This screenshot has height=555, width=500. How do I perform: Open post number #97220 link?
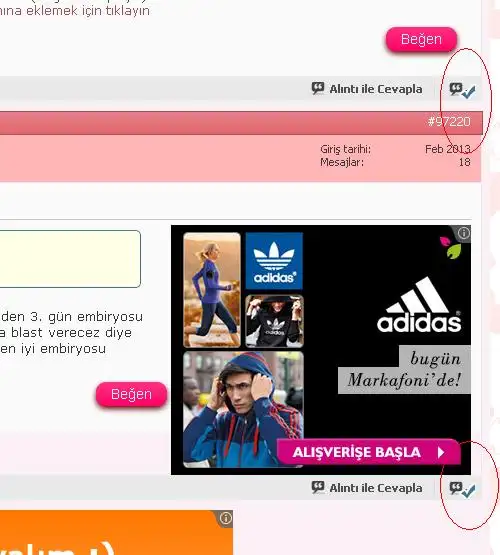pos(449,122)
